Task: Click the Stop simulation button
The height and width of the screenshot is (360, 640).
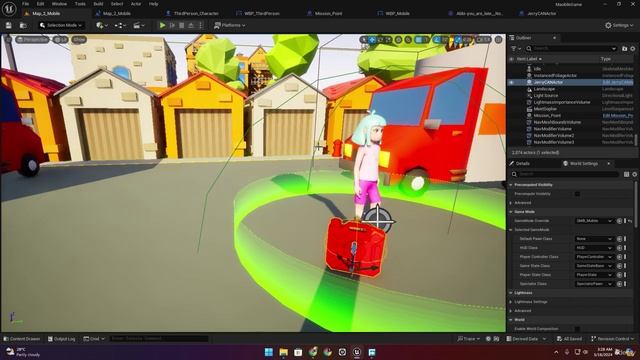Action: [182, 25]
